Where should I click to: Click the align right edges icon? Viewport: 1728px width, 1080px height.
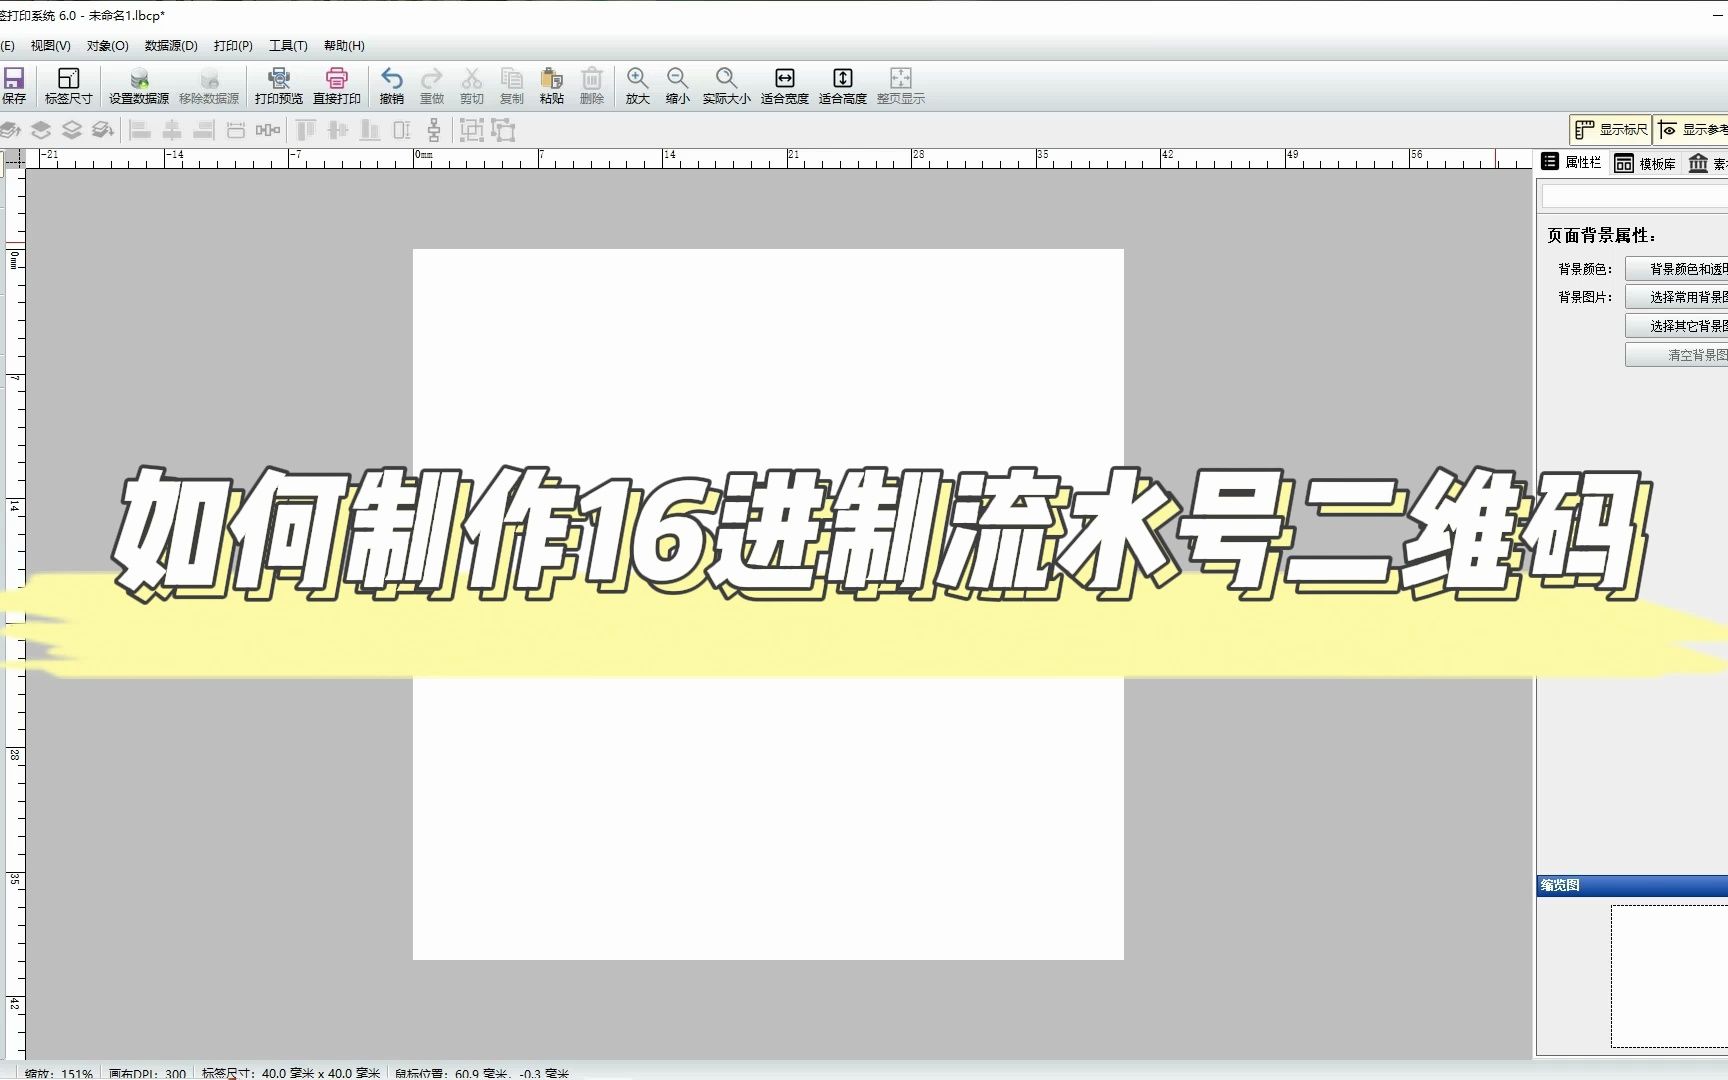click(x=204, y=130)
